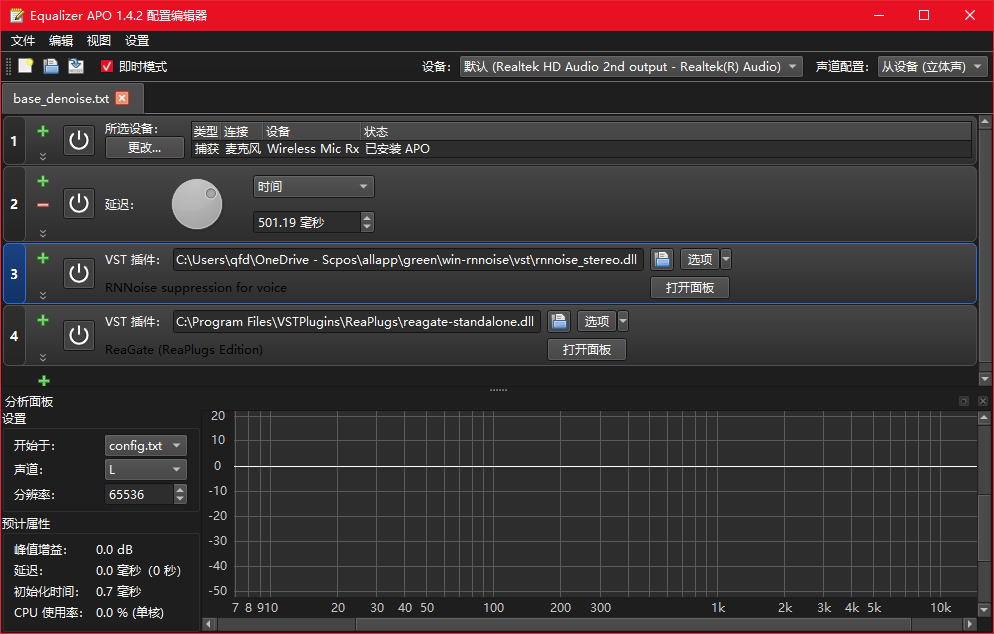Image resolution: width=994 pixels, height=634 pixels.
Task: Open the 设备 device dropdown
Action: point(631,67)
